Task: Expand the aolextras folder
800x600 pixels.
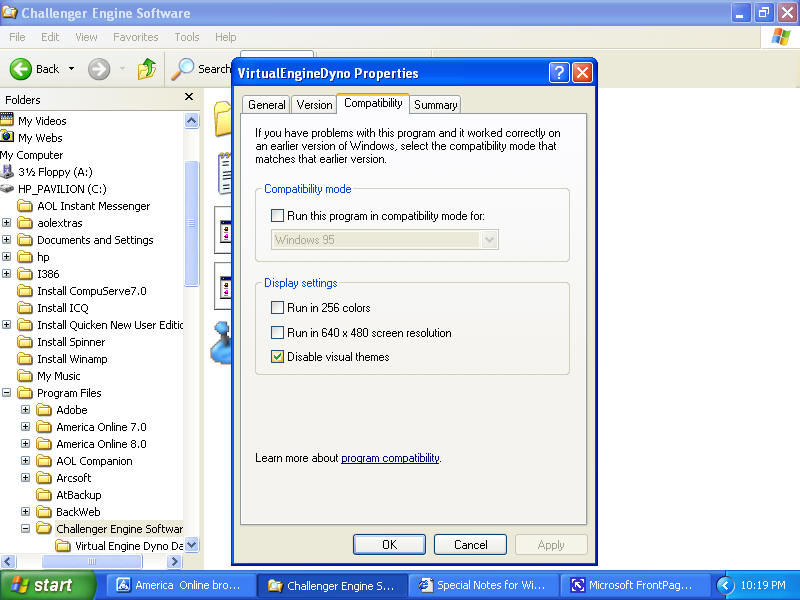Action: click(7, 222)
